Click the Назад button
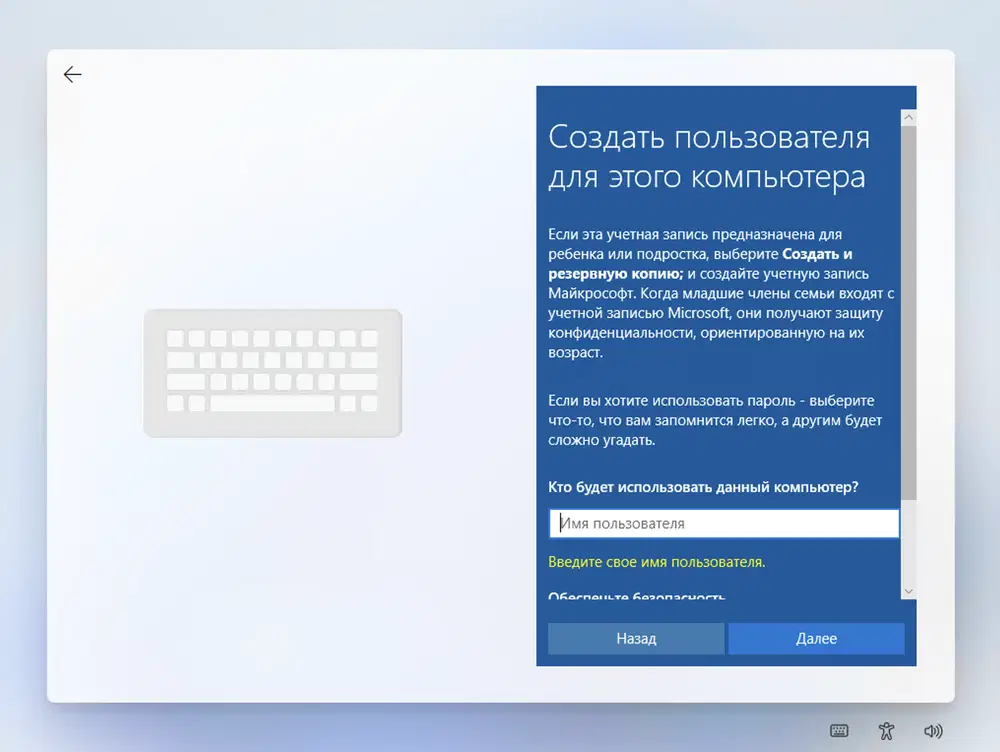The image size is (1000, 752). tap(636, 638)
